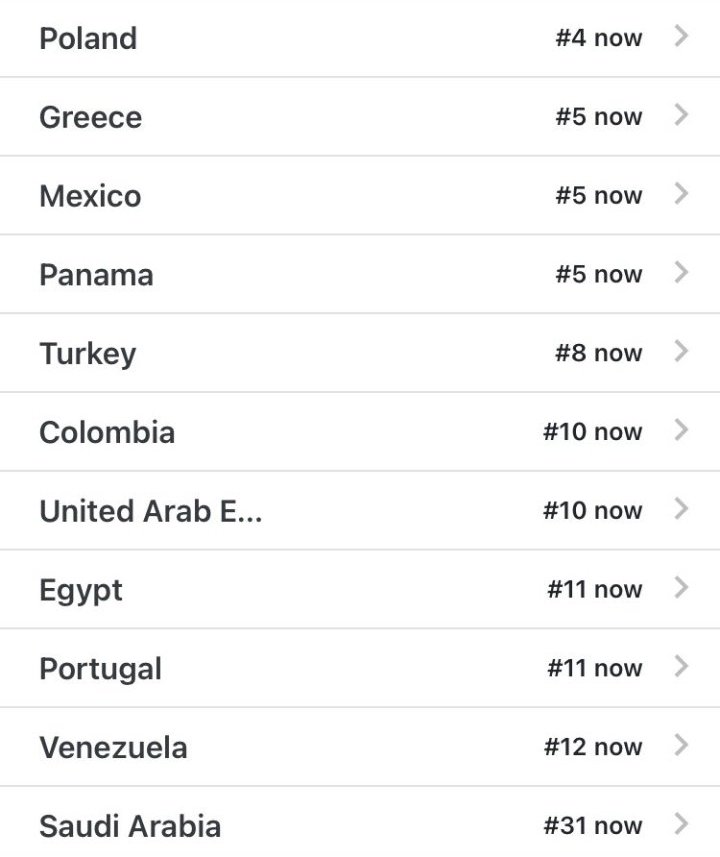Viewport: 720px width, 857px height.
Task: Choose the "United Arab E..." truncated label
Action: click(150, 511)
